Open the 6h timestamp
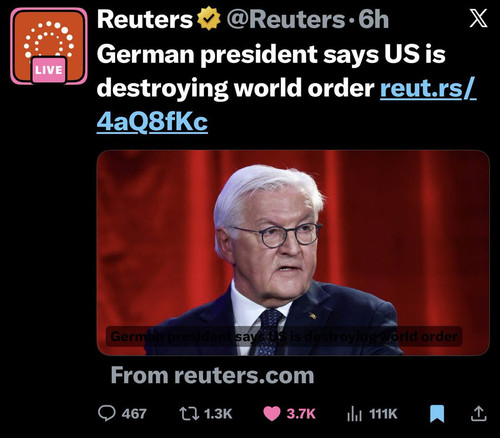Viewport: 500px width, 438px height. point(374,19)
